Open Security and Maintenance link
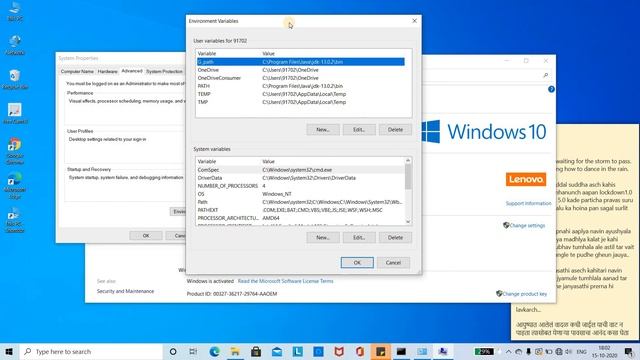The height and width of the screenshot is (360, 640). 125,291
